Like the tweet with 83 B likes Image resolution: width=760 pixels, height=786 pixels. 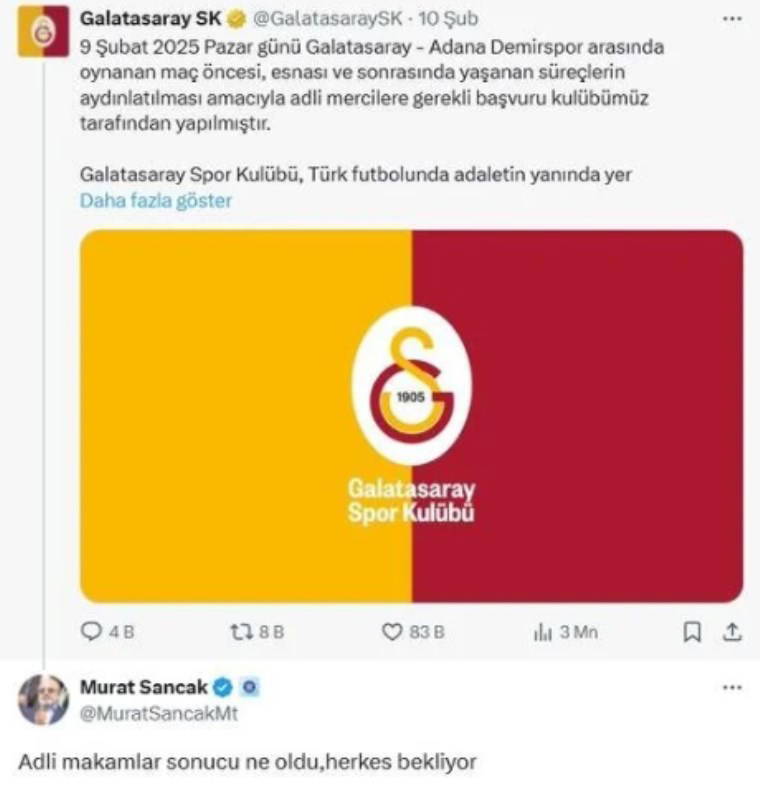pyautogui.click(x=393, y=631)
